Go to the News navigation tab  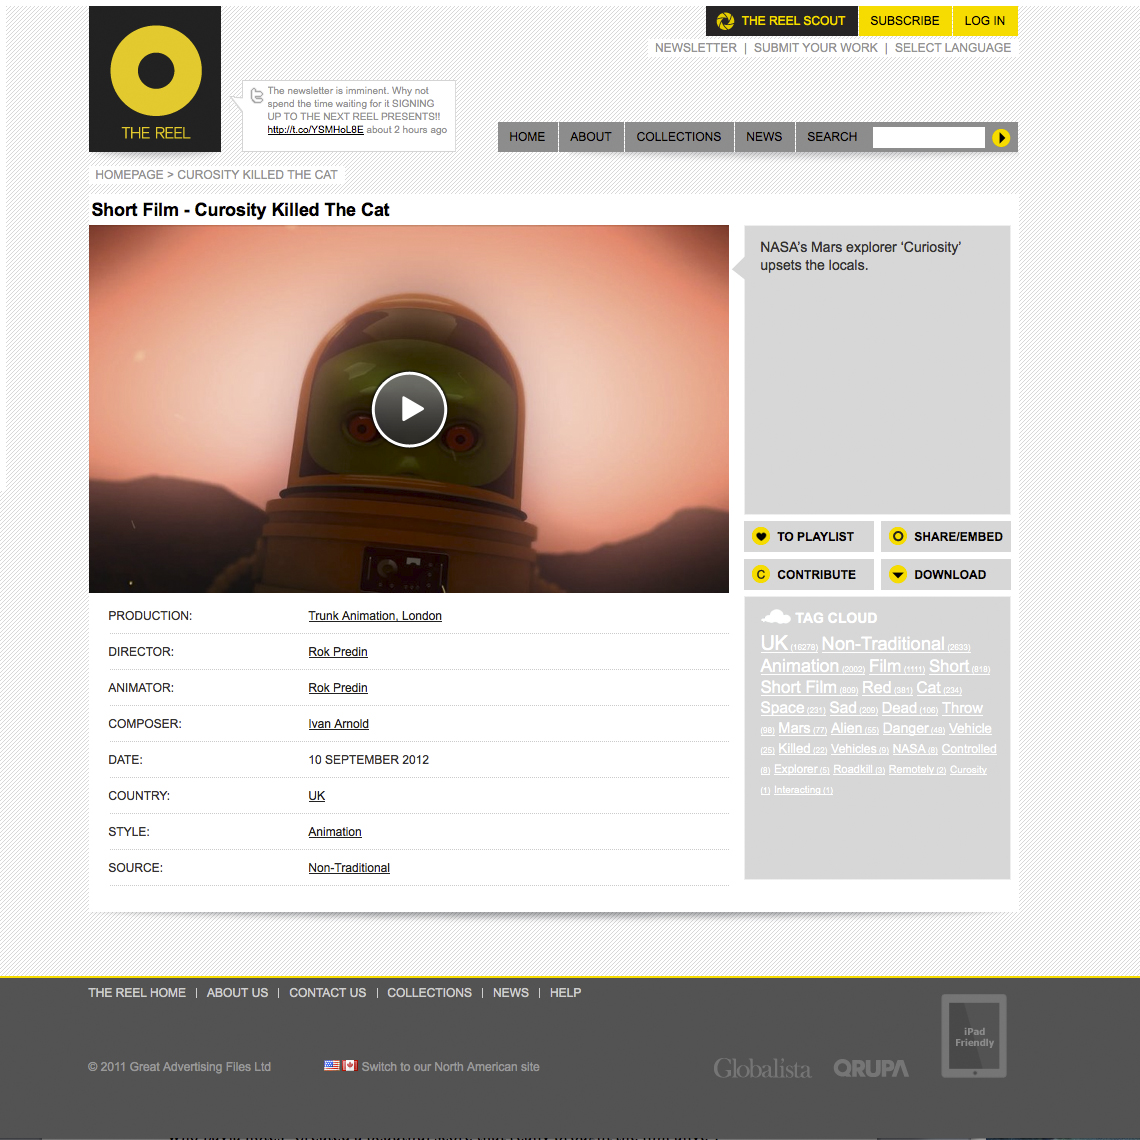click(x=764, y=137)
